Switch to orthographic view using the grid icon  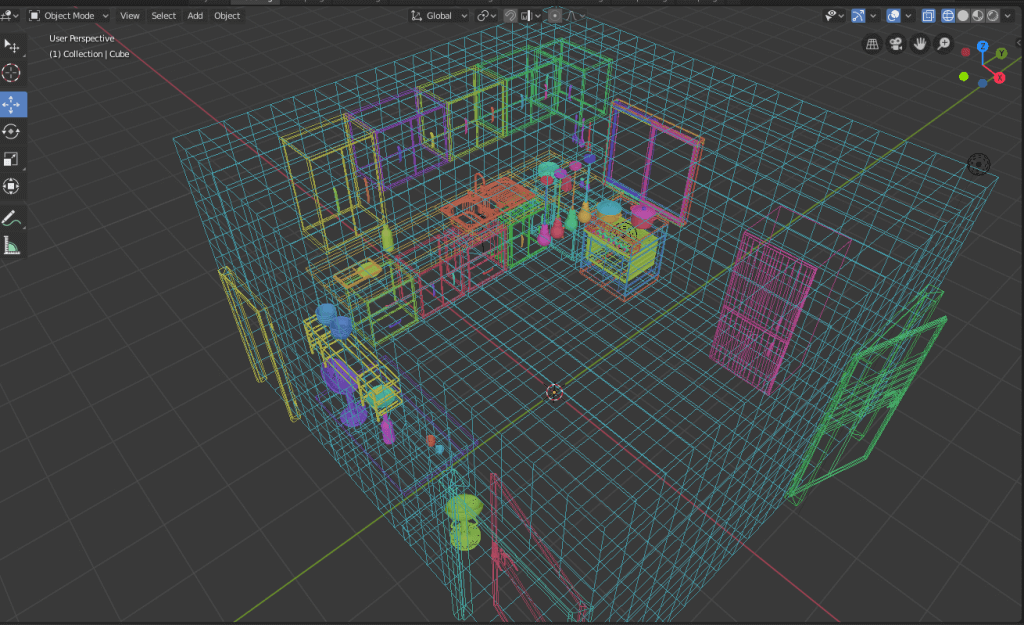point(872,44)
